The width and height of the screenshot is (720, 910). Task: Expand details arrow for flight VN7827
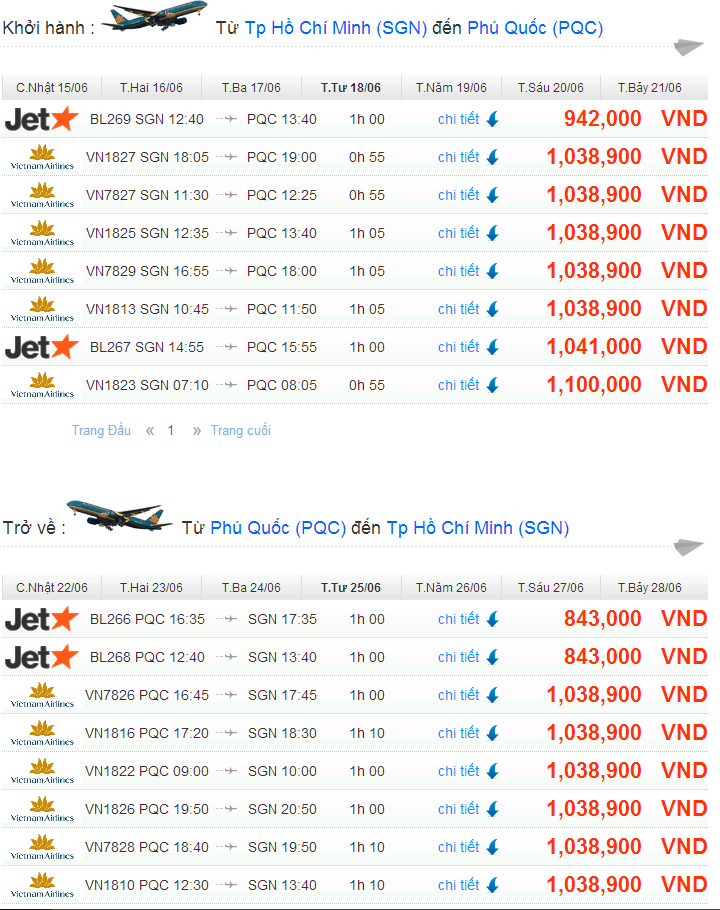tap(492, 196)
